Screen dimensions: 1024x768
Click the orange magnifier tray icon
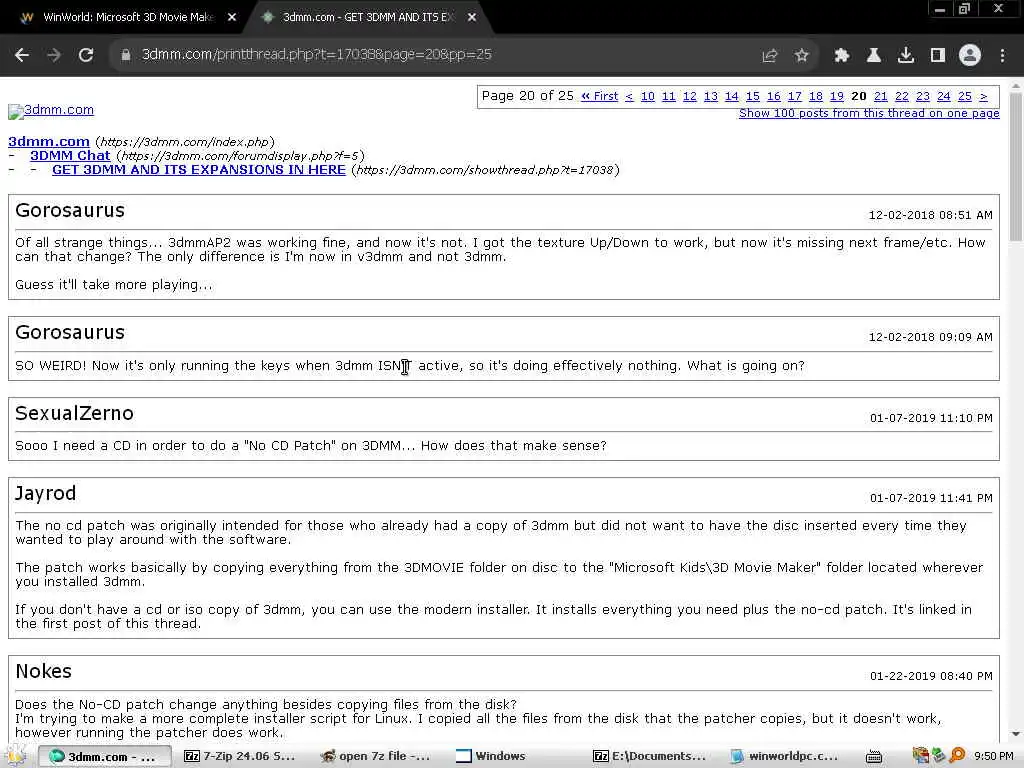point(957,756)
